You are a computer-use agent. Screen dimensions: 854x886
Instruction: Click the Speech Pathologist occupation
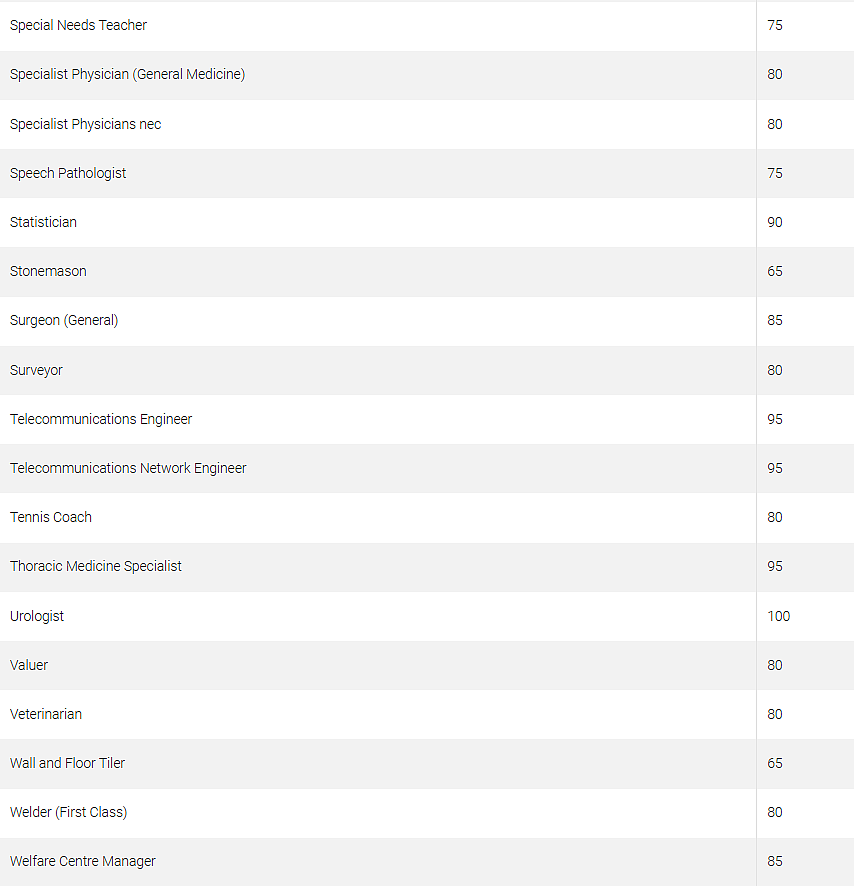(68, 173)
